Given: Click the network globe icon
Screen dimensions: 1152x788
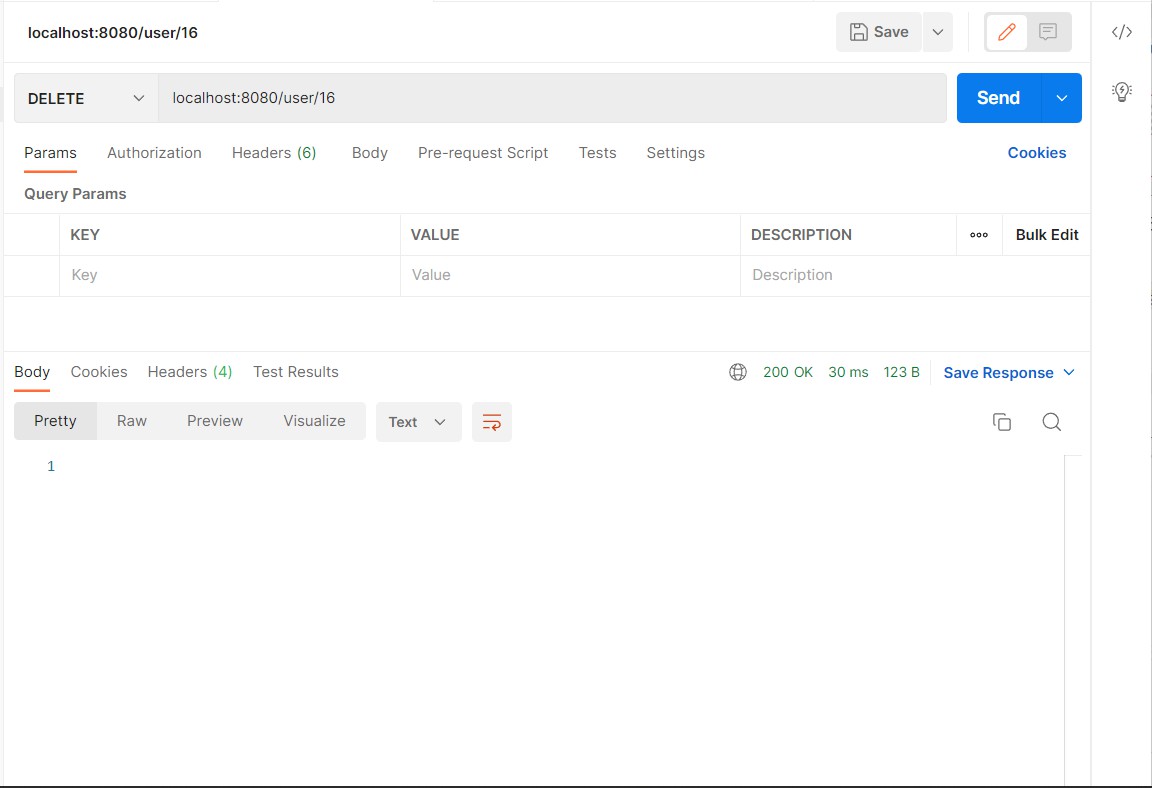Looking at the screenshot, I should [738, 372].
